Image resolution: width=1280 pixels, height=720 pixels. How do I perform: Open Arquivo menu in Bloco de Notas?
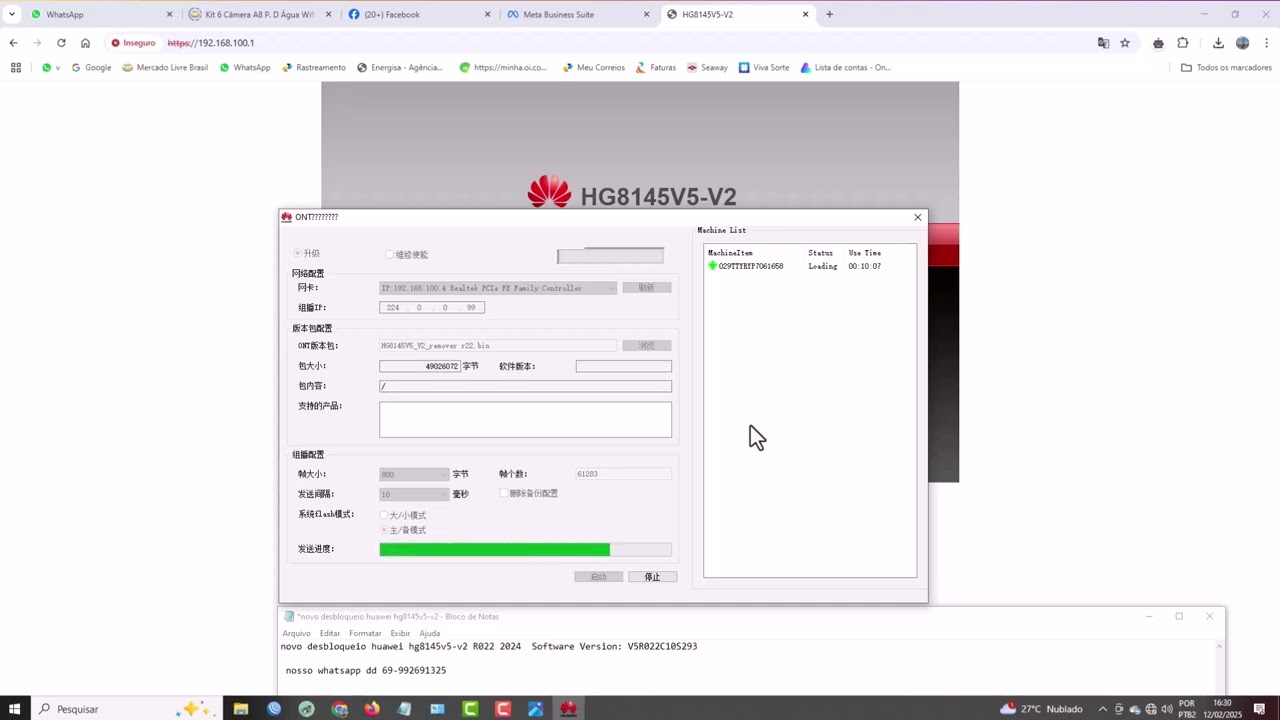(x=297, y=633)
